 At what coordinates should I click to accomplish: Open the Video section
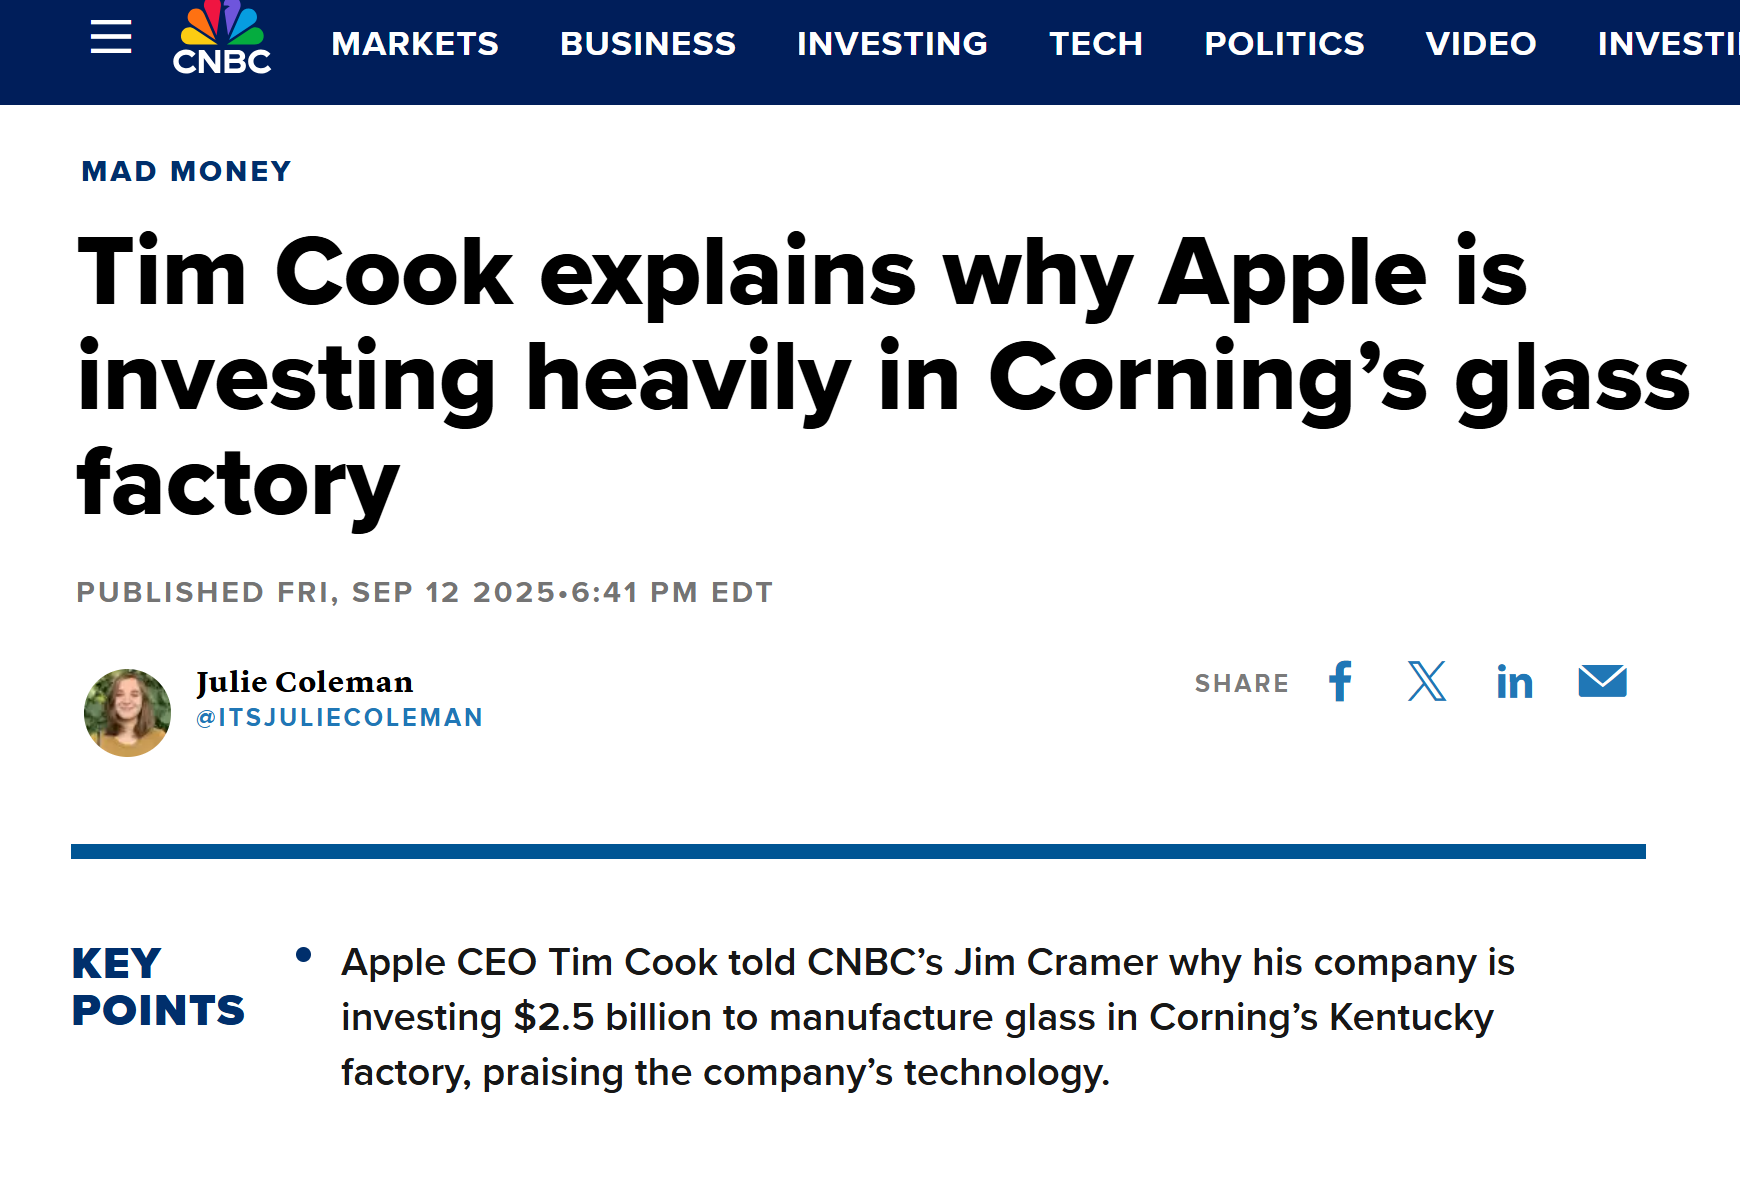(x=1481, y=44)
